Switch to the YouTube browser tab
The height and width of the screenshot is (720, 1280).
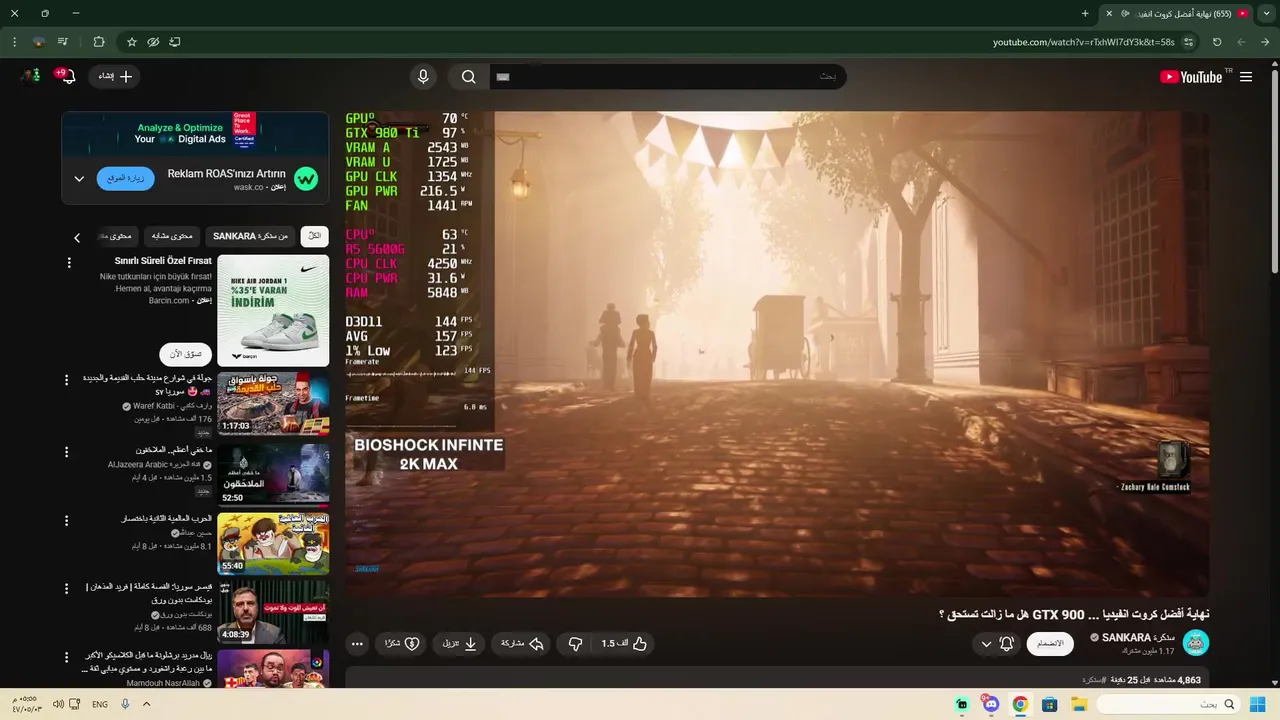tap(1183, 13)
